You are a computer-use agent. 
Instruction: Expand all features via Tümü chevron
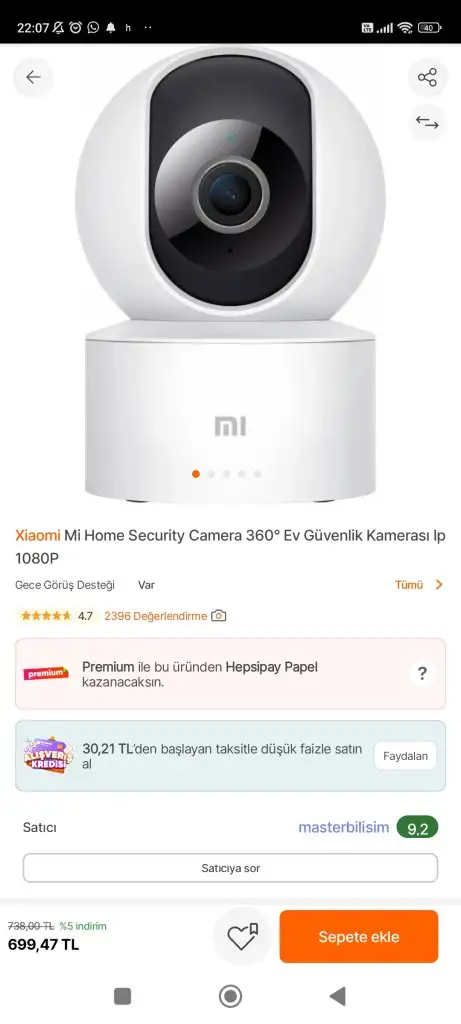439,584
